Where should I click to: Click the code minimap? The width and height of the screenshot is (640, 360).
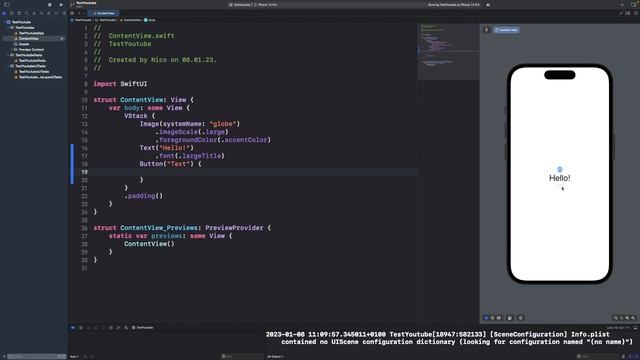click(x=448, y=51)
